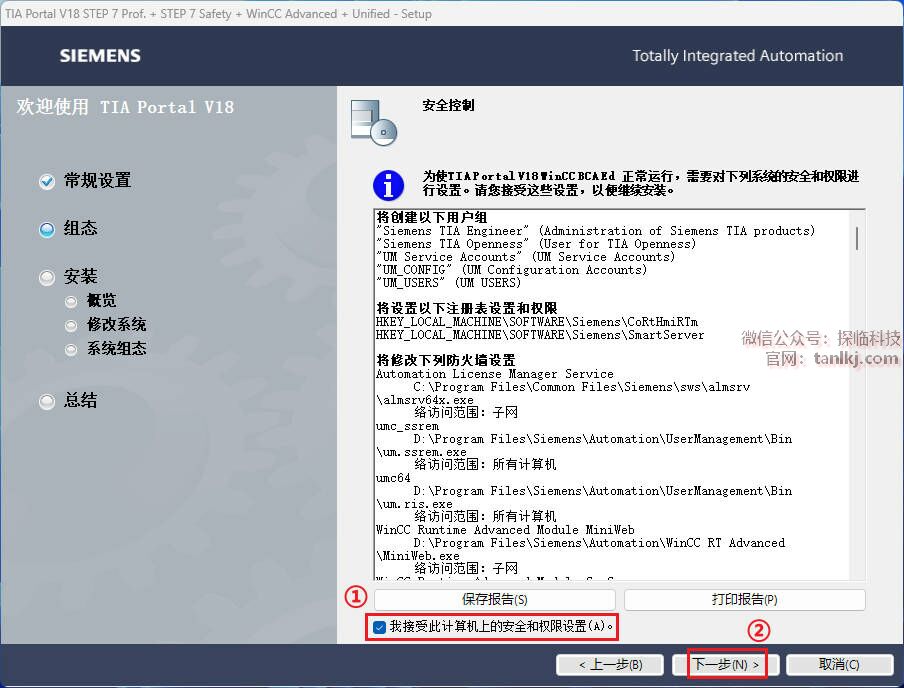Click the "Siemens TIA Engineer" user group line
The image size is (904, 688).
point(596,231)
